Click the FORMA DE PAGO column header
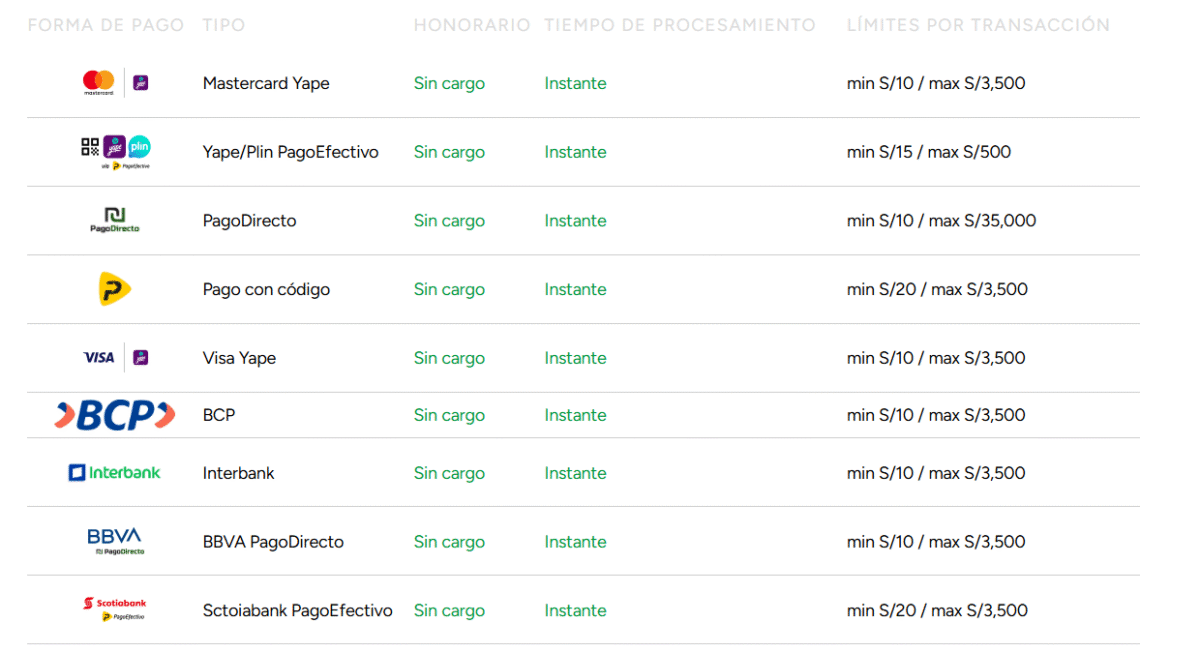Screen dimensions: 1200x653 click(106, 25)
